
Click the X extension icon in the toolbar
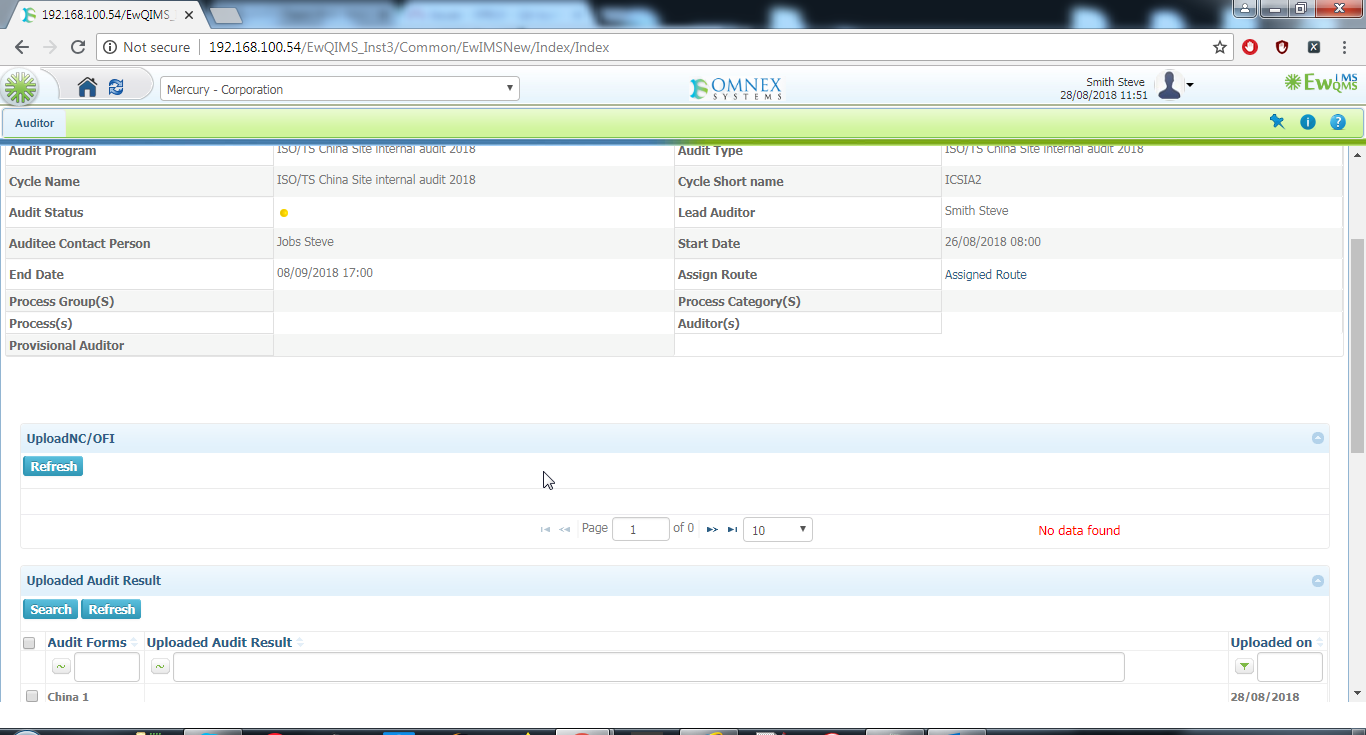pyautogui.click(x=1314, y=47)
